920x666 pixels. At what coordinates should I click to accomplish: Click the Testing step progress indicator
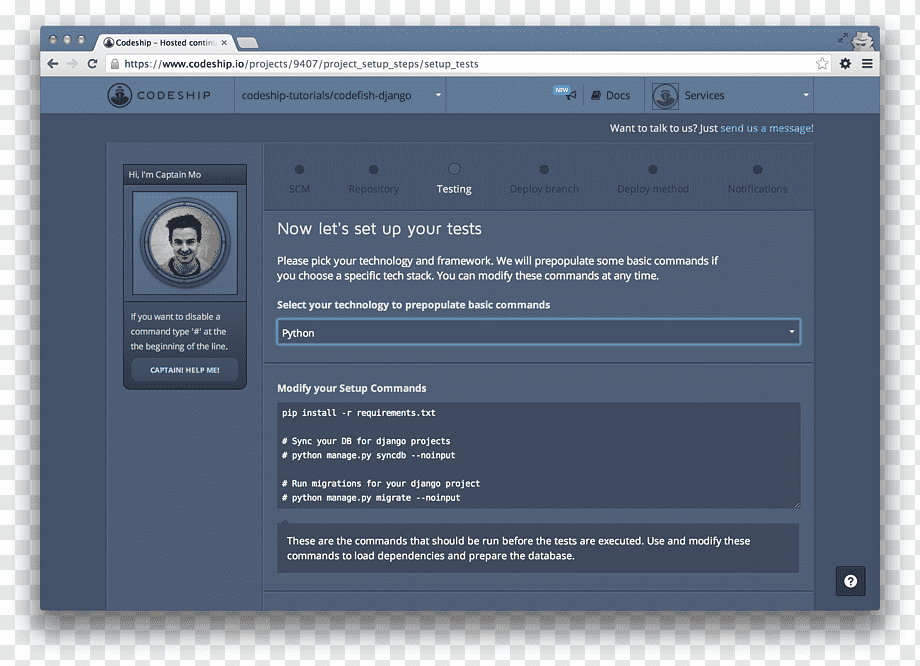(x=454, y=171)
